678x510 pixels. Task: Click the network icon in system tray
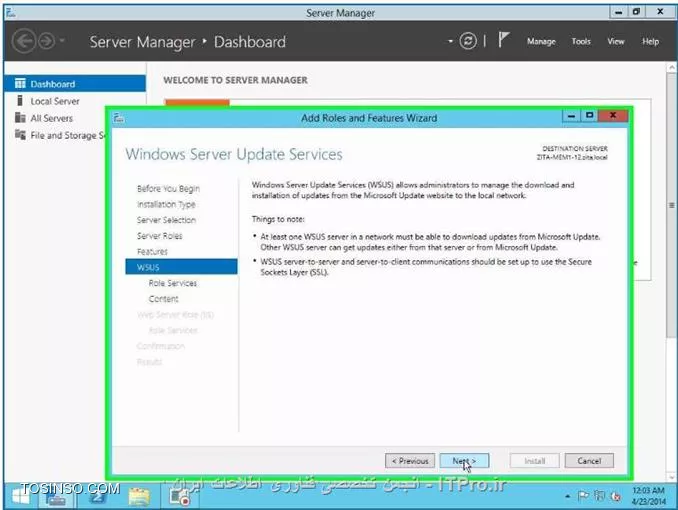tap(599, 496)
